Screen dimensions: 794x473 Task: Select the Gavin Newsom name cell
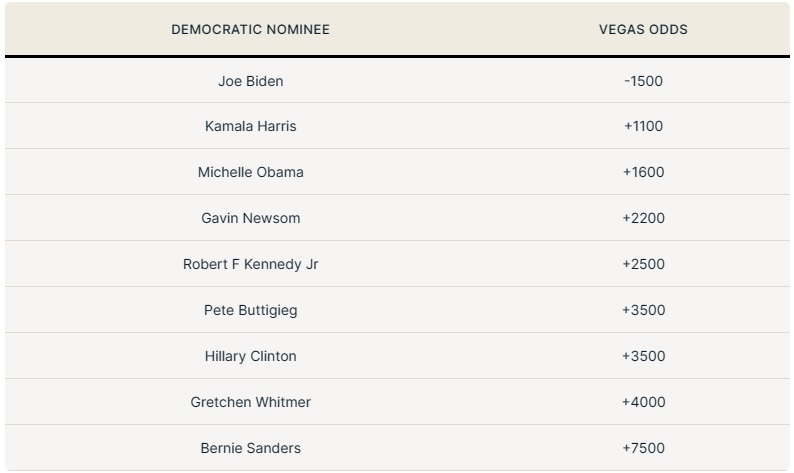(250, 219)
